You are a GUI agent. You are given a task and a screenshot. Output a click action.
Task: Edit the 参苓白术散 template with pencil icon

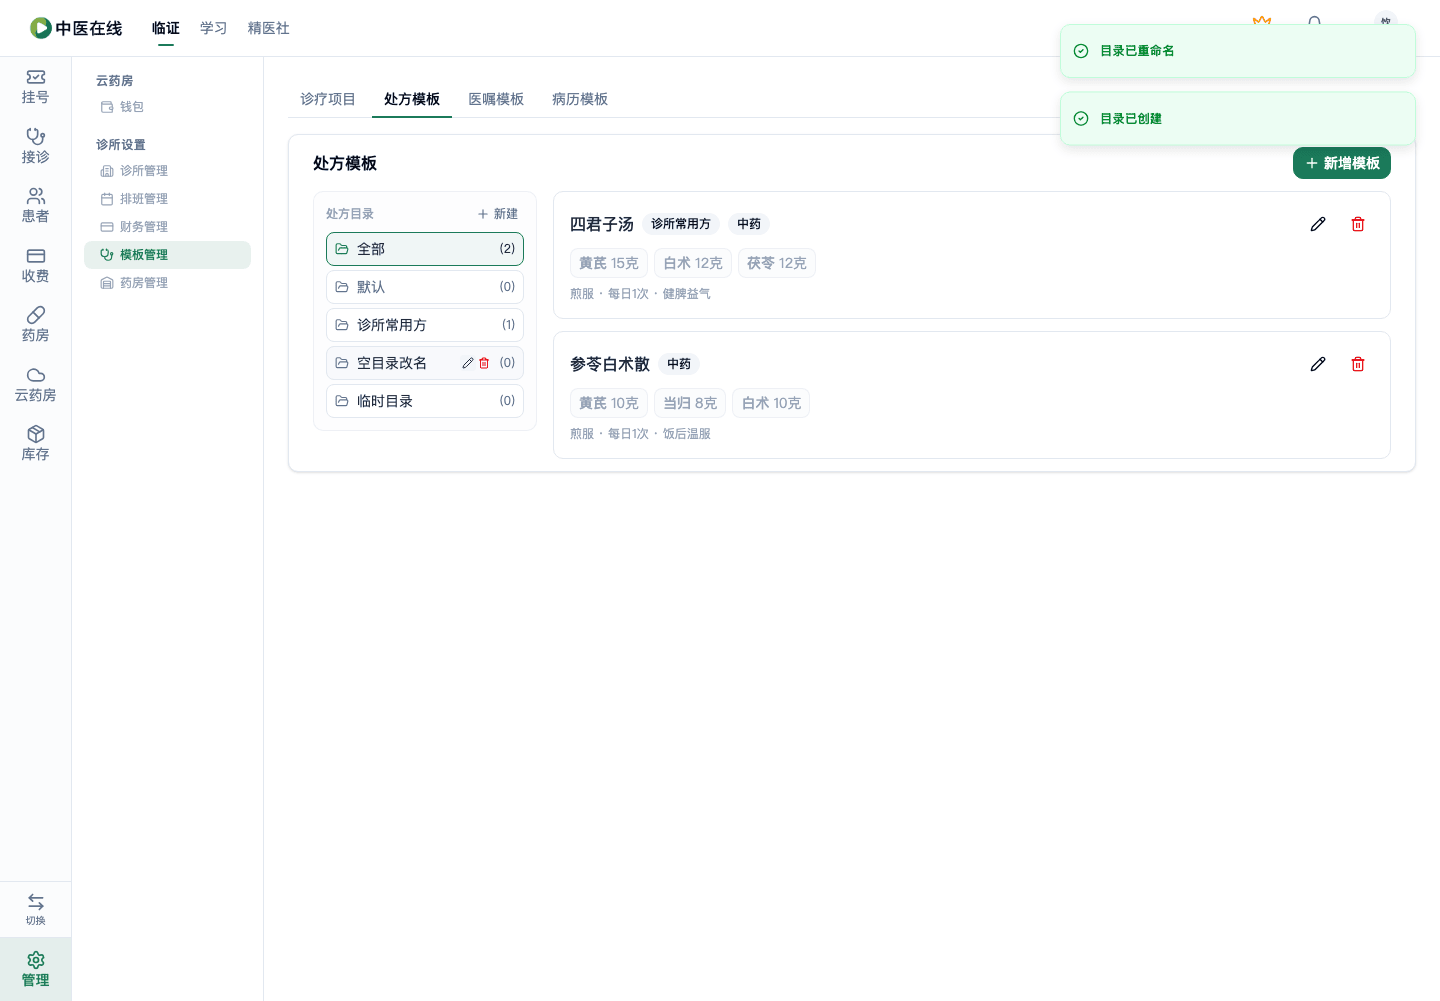1318,364
